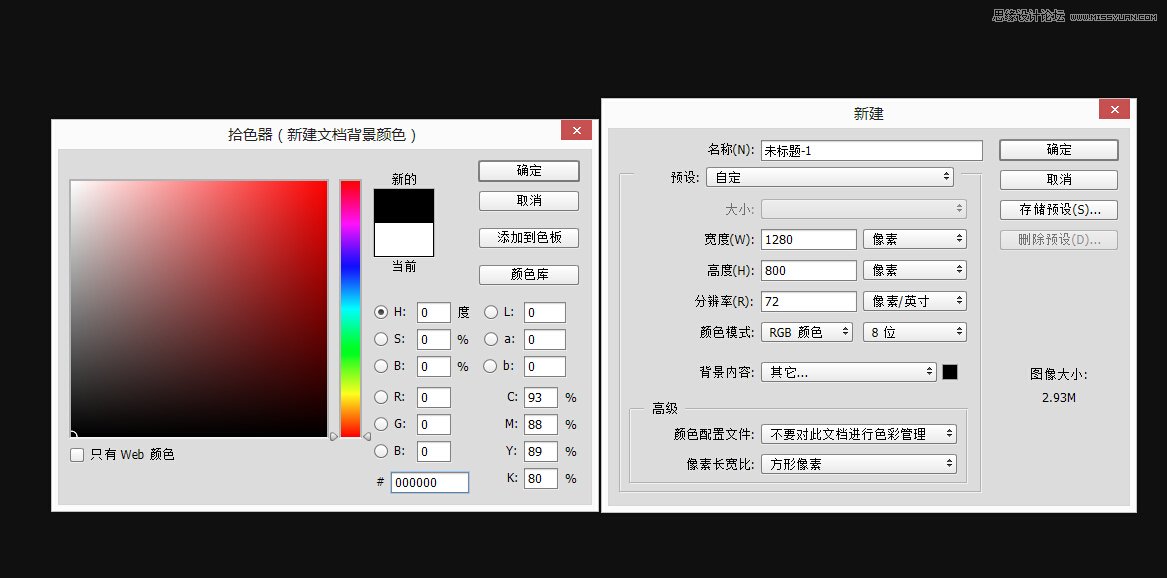Click the hex color code field
This screenshot has width=1167, height=578.
coord(429,483)
